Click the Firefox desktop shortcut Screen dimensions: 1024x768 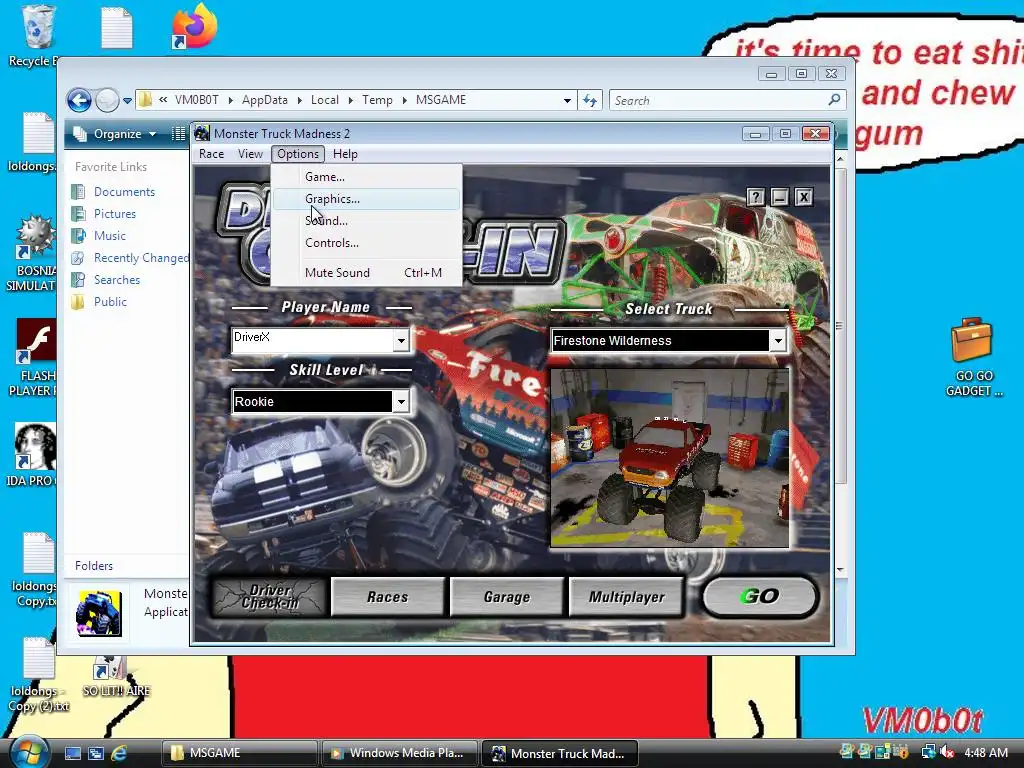[x=194, y=27]
